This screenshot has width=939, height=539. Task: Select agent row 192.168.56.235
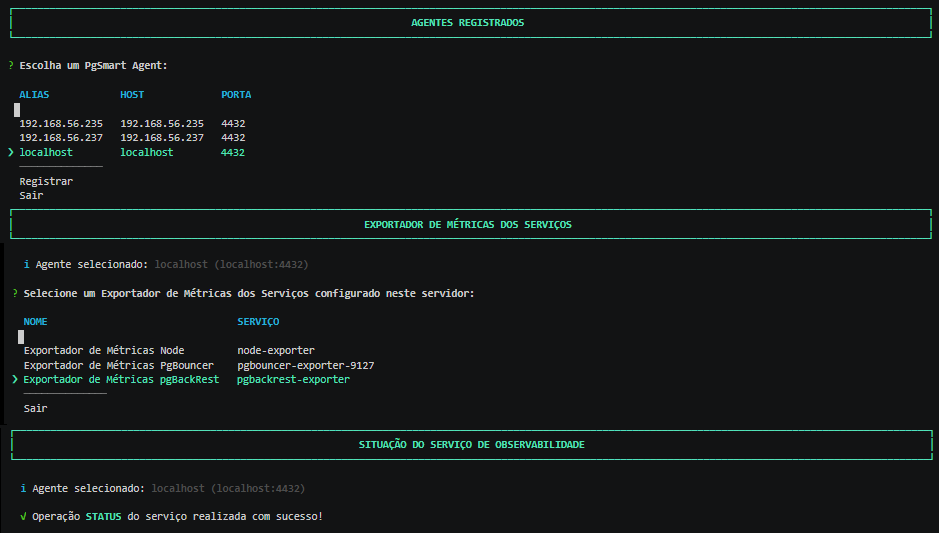click(x=132, y=123)
